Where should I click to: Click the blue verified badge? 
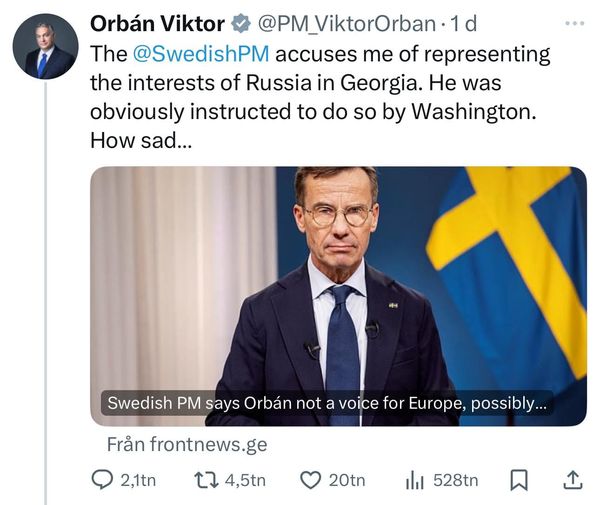(241, 23)
